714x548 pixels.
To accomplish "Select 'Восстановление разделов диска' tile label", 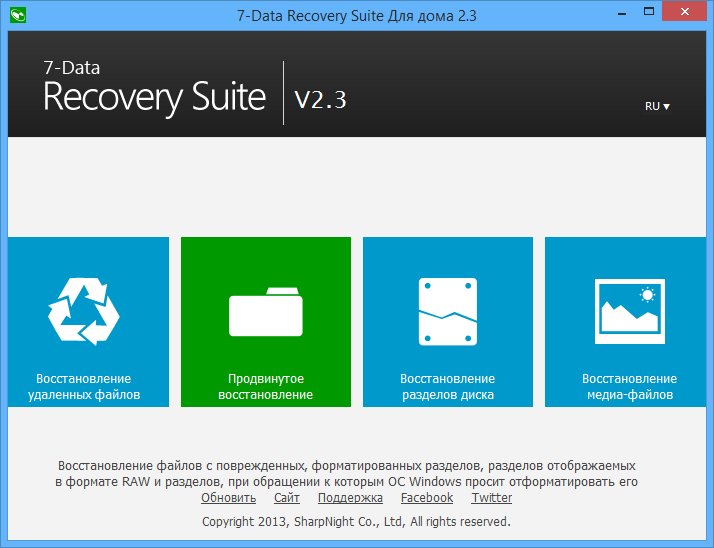I will pyautogui.click(x=448, y=387).
